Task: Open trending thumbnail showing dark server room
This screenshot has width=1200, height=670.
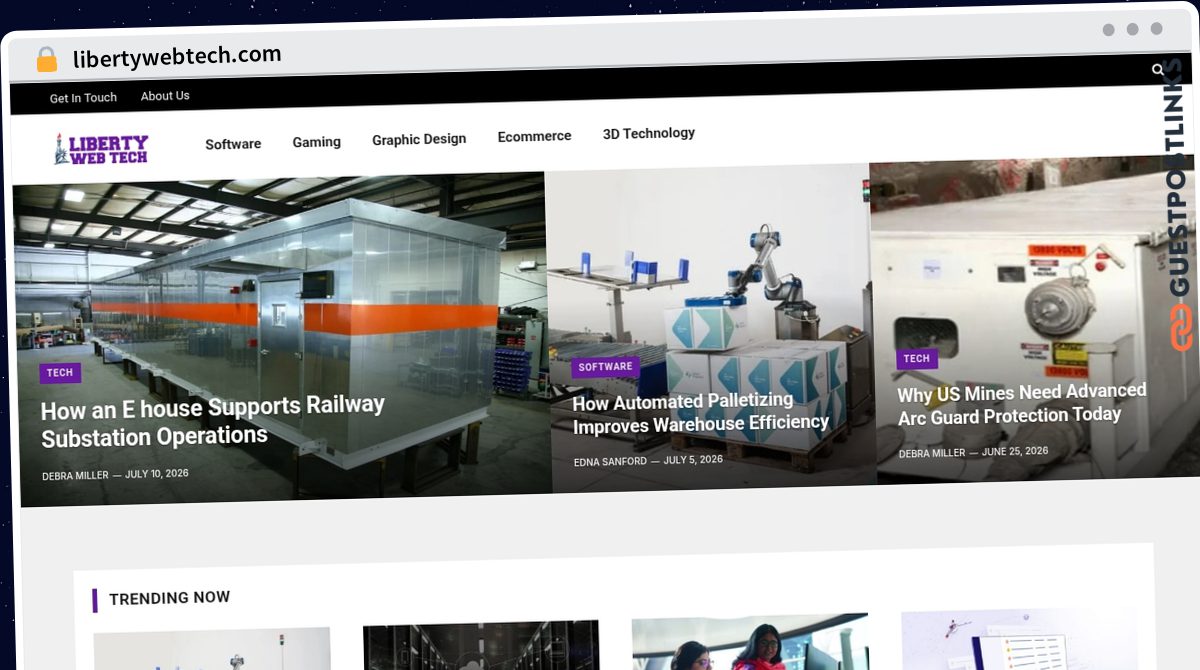Action: [481, 645]
